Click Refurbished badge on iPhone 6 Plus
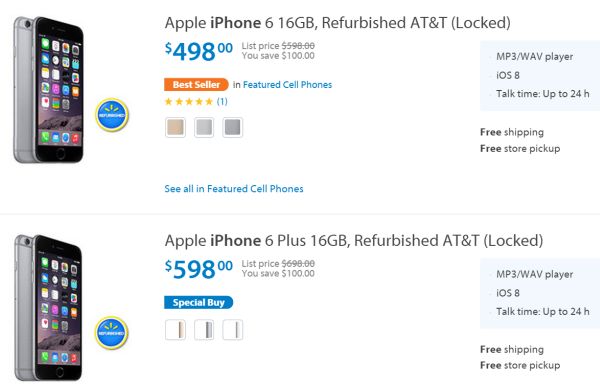This screenshot has height=386, width=600. click(x=112, y=333)
